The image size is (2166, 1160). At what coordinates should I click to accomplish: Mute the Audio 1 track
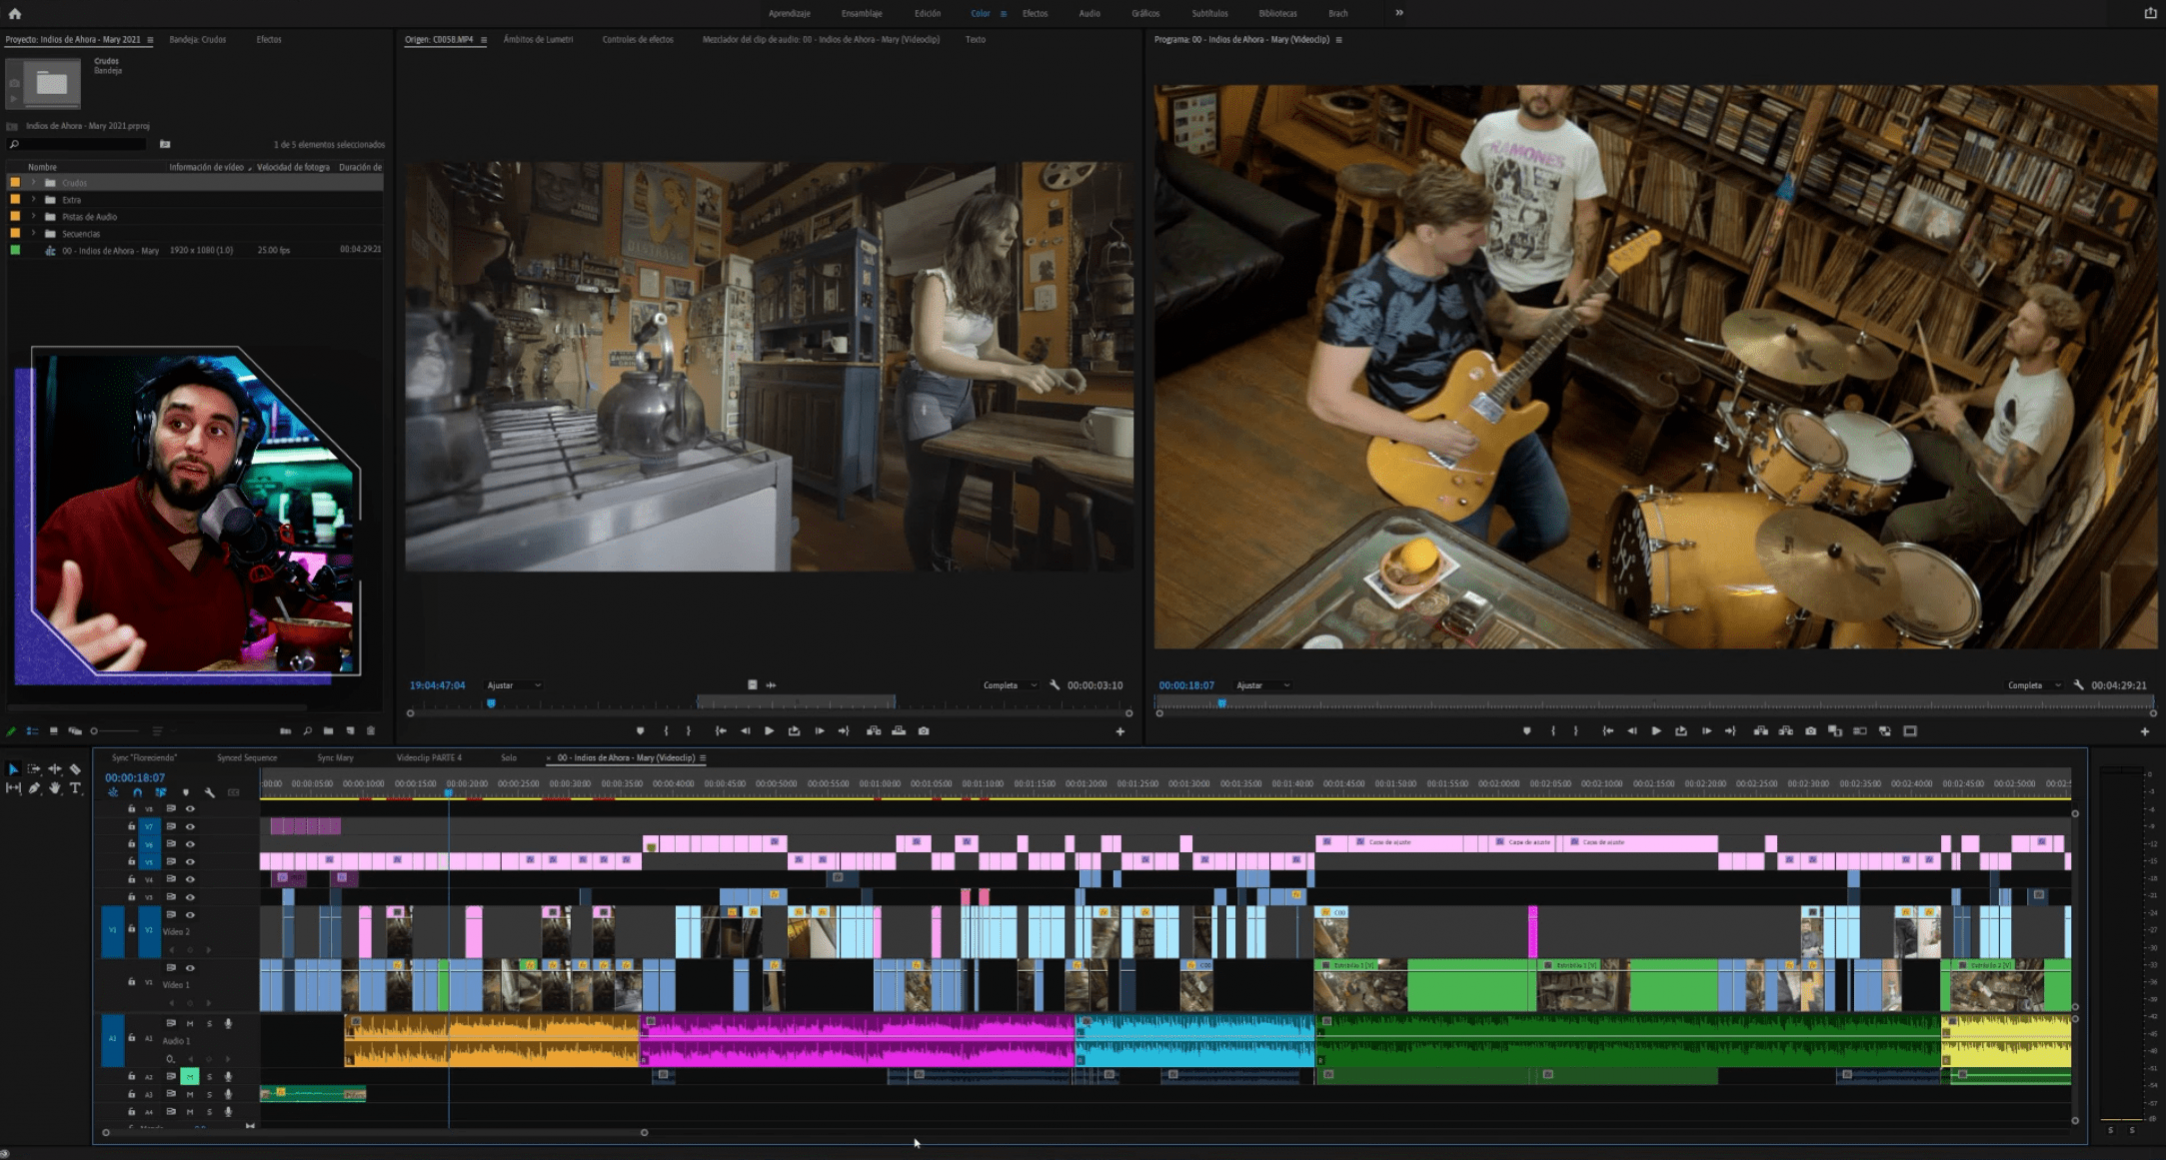(190, 1023)
